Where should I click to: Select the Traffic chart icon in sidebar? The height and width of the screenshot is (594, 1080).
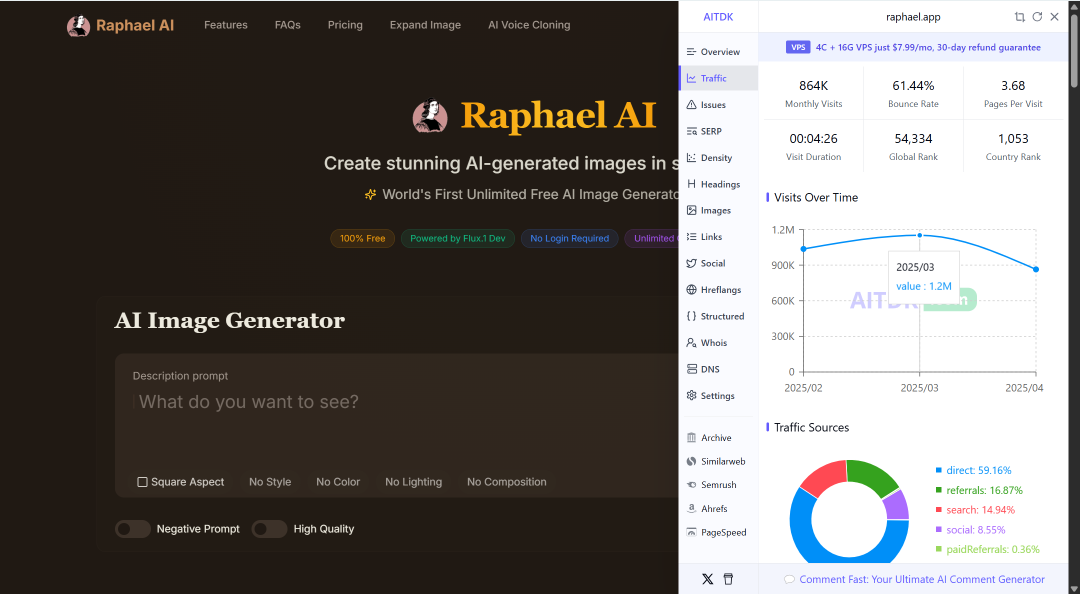coord(692,78)
